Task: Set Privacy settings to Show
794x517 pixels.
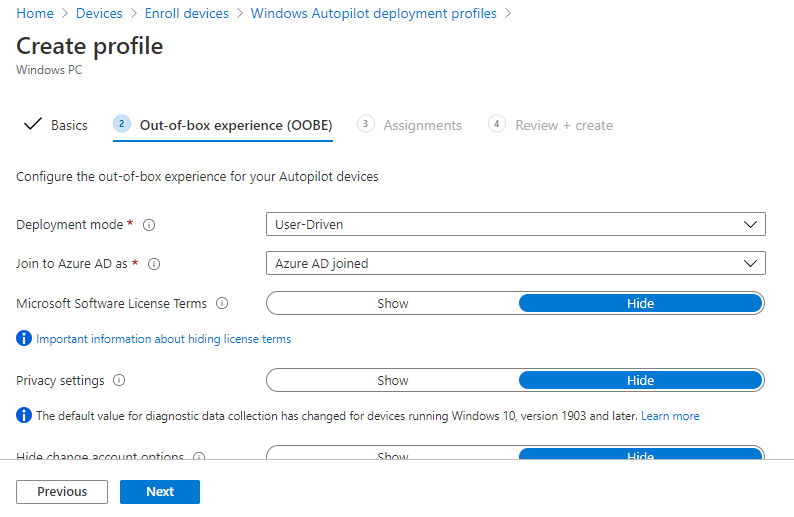Action: click(x=392, y=380)
